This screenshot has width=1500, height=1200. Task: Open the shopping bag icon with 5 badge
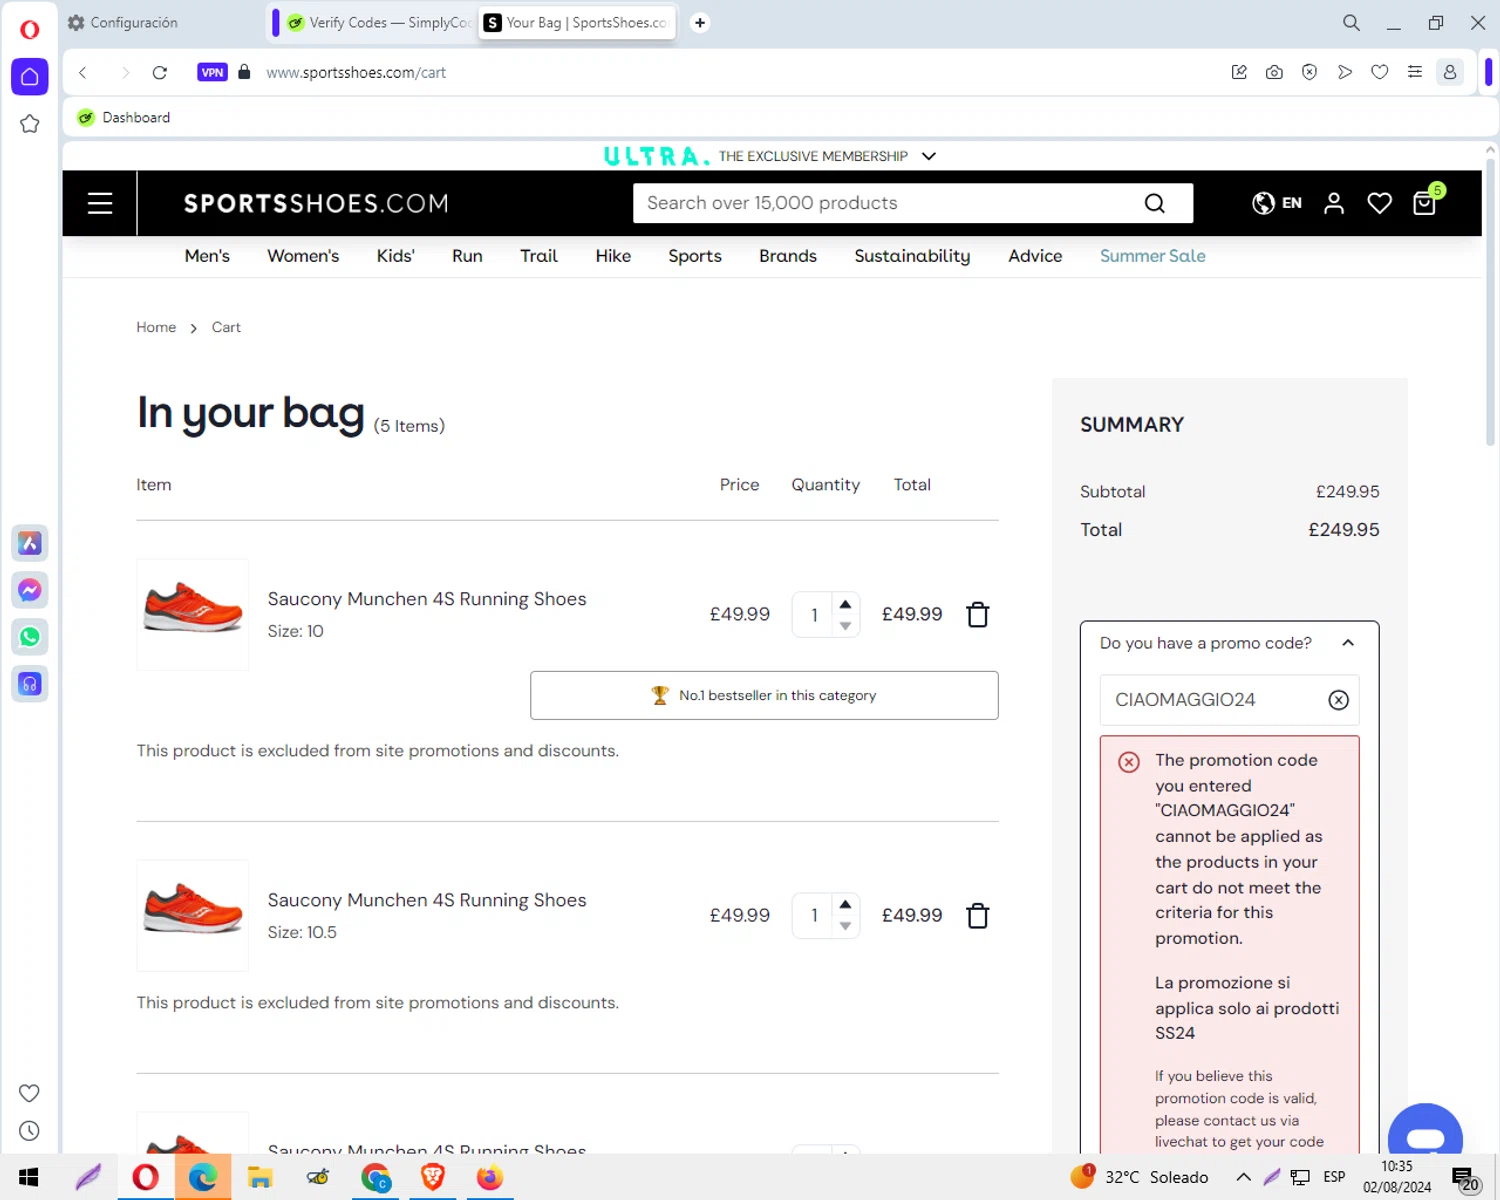point(1427,201)
